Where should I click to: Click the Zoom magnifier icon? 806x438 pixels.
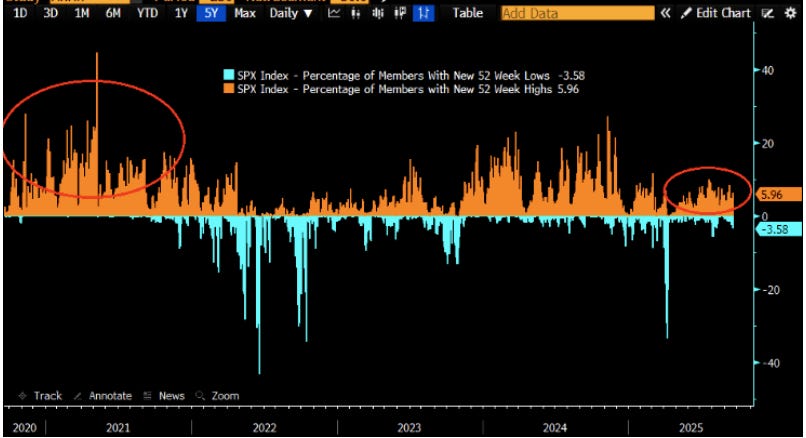200,396
